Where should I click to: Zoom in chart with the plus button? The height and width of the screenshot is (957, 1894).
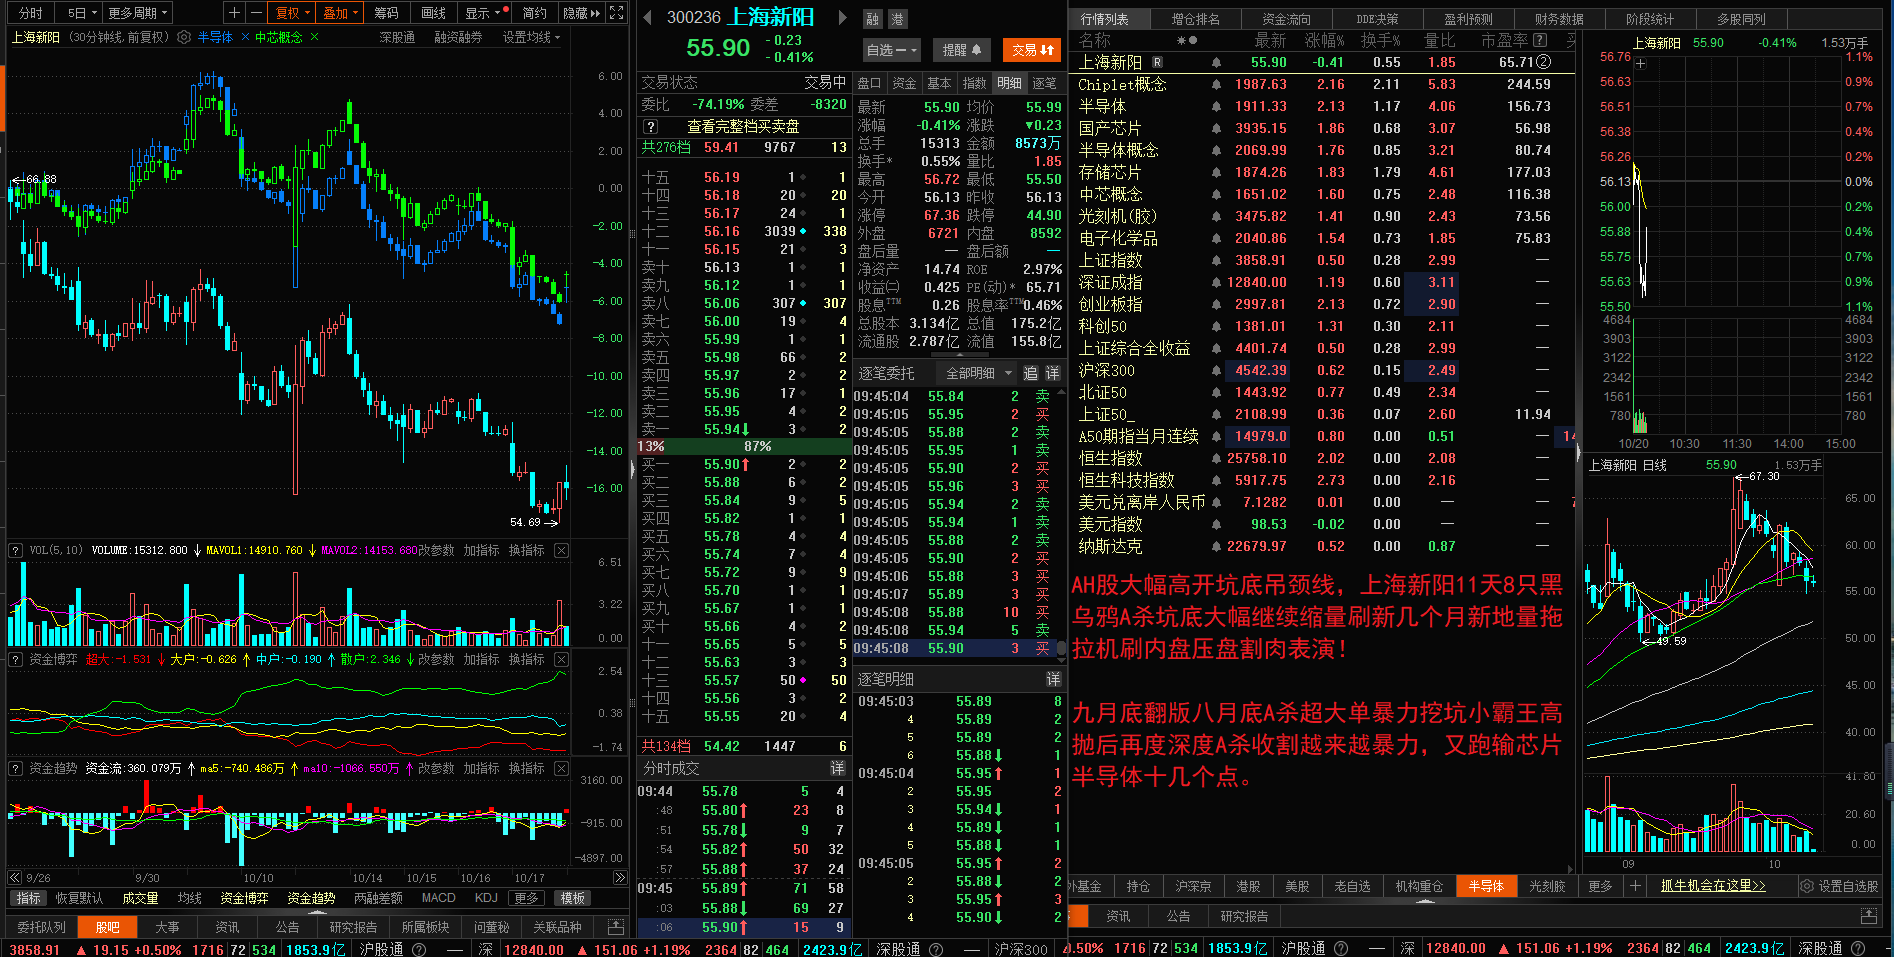[x=234, y=13]
